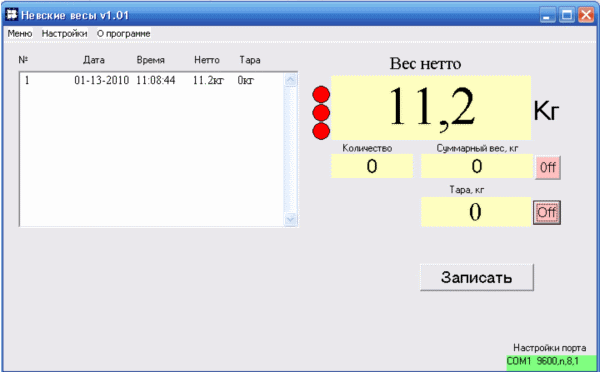Click the bottom red indicator light

coord(321,131)
